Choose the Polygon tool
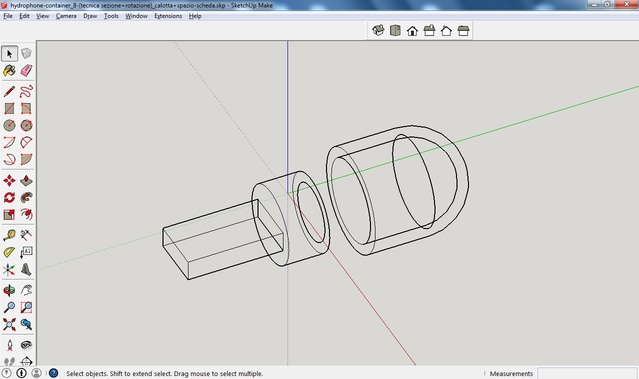 [26, 126]
